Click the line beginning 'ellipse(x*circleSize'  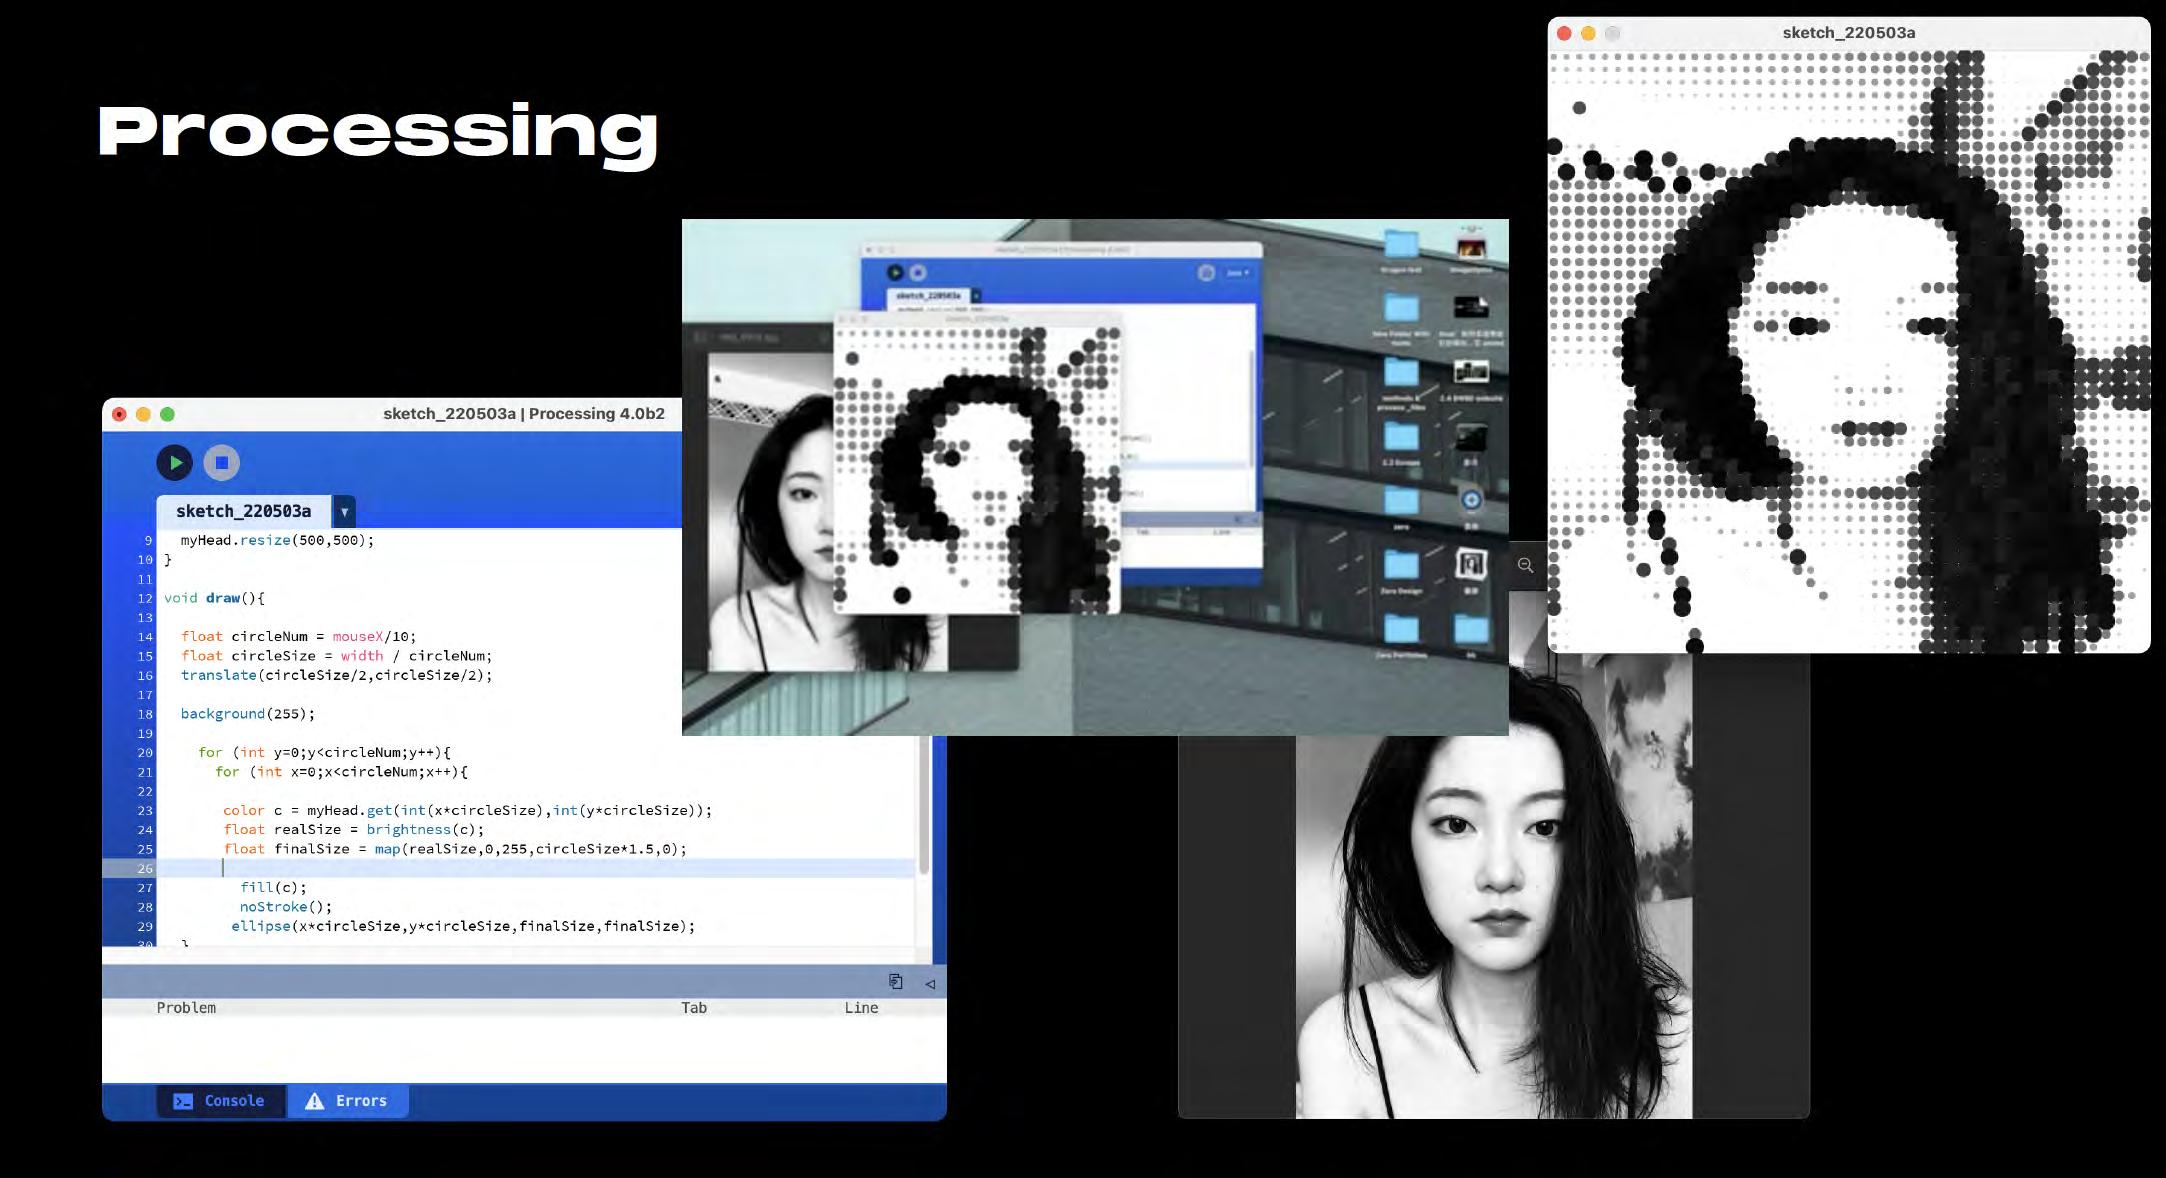pyautogui.click(x=463, y=926)
